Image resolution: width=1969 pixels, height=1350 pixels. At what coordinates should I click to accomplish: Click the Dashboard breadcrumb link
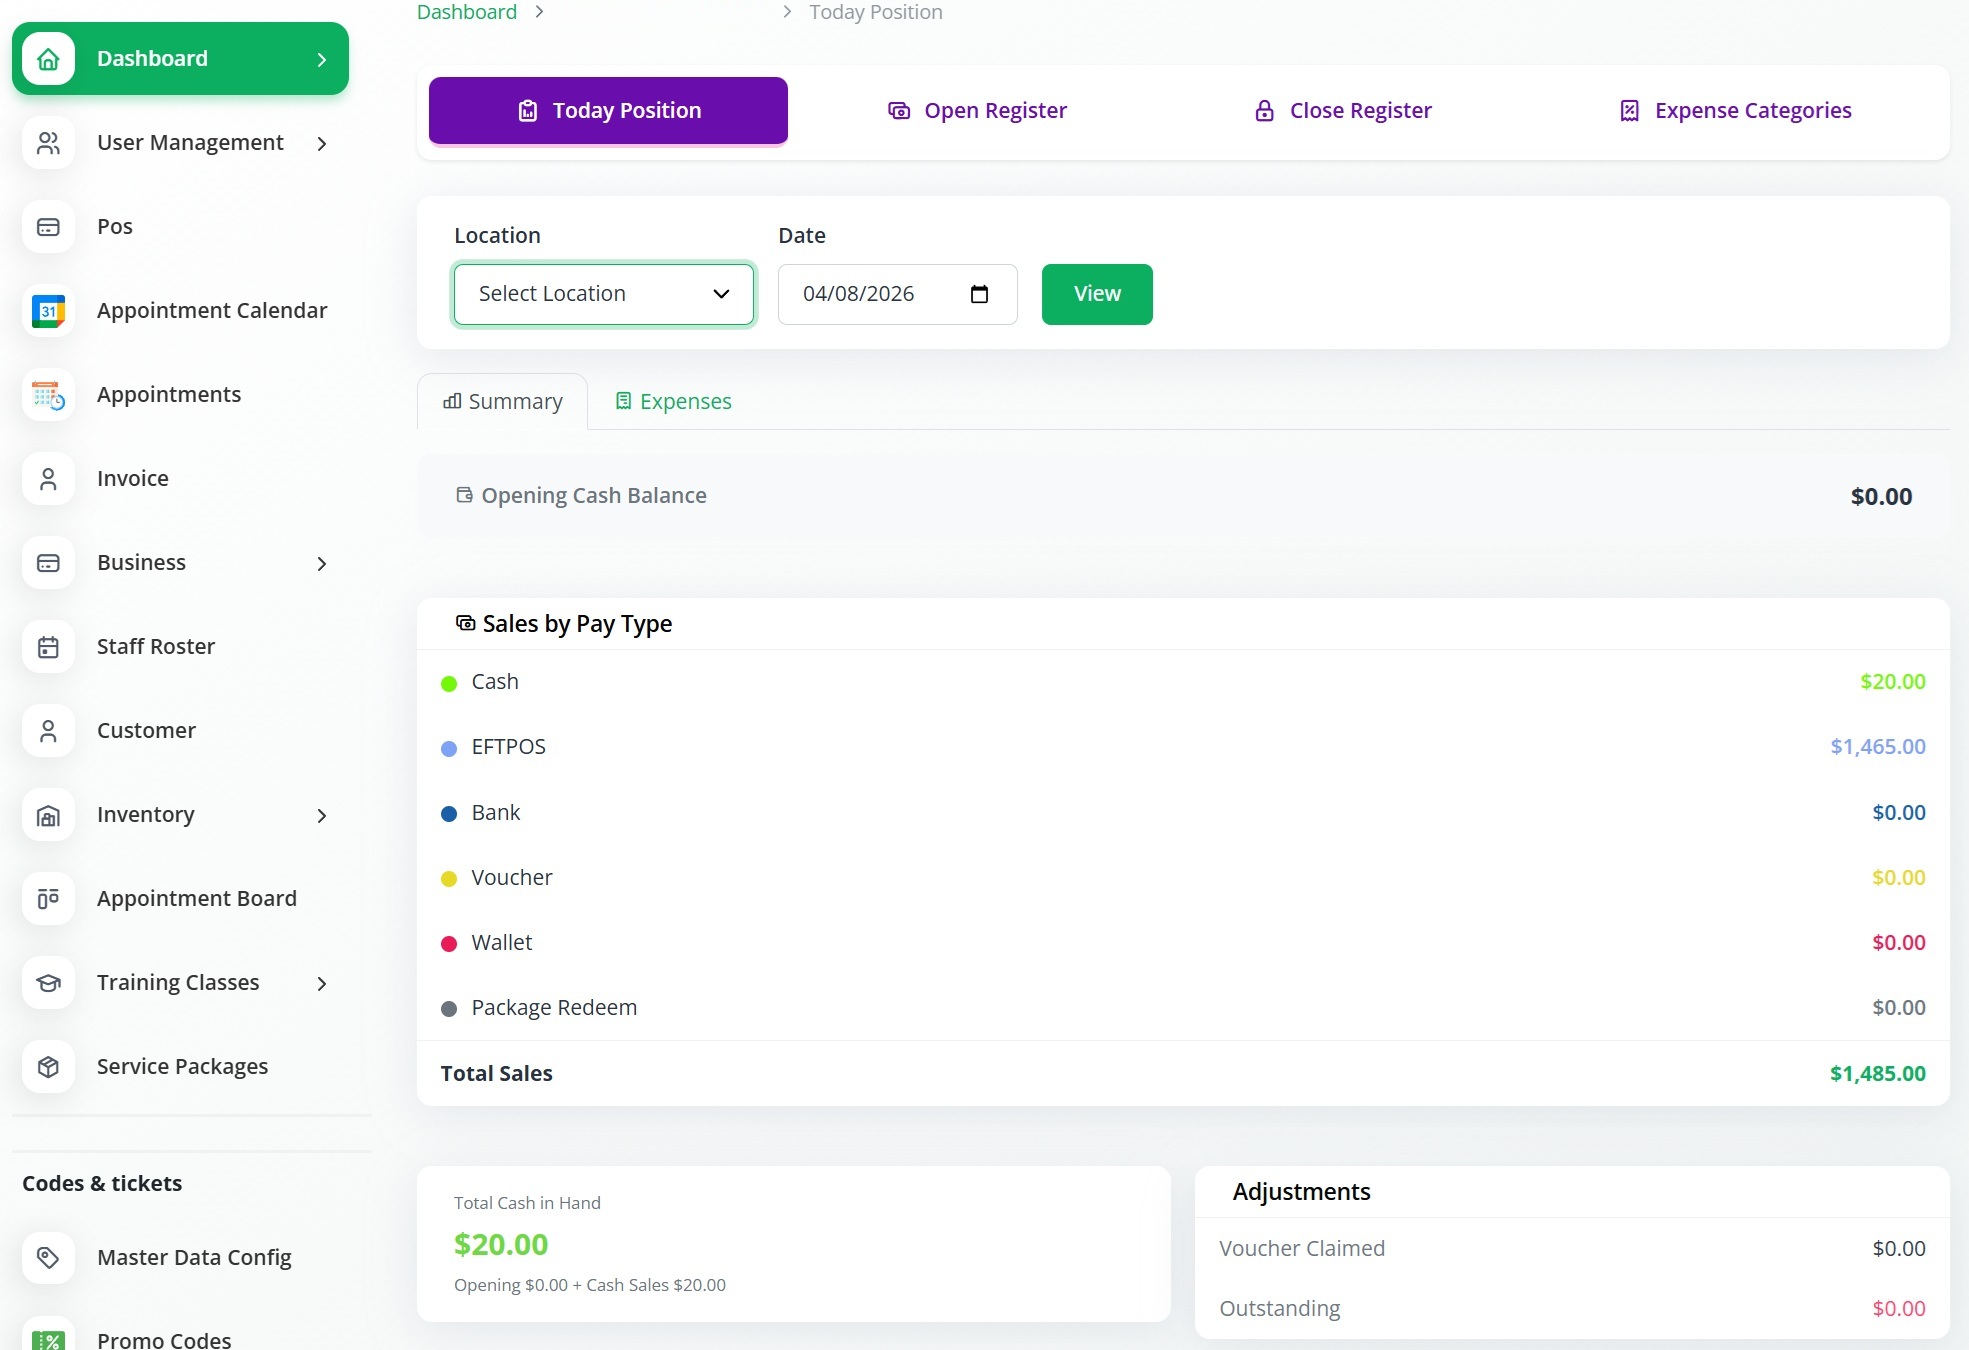[x=467, y=12]
